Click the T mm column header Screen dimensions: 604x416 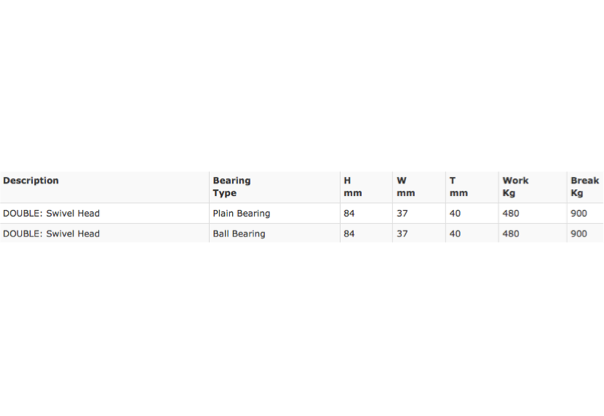coord(458,187)
